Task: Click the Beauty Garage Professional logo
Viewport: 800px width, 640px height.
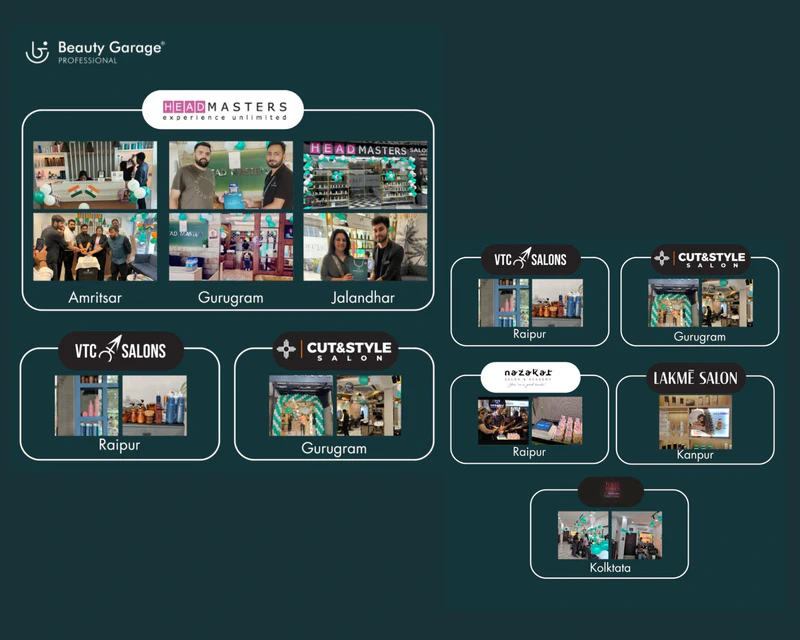Action: pos(95,52)
